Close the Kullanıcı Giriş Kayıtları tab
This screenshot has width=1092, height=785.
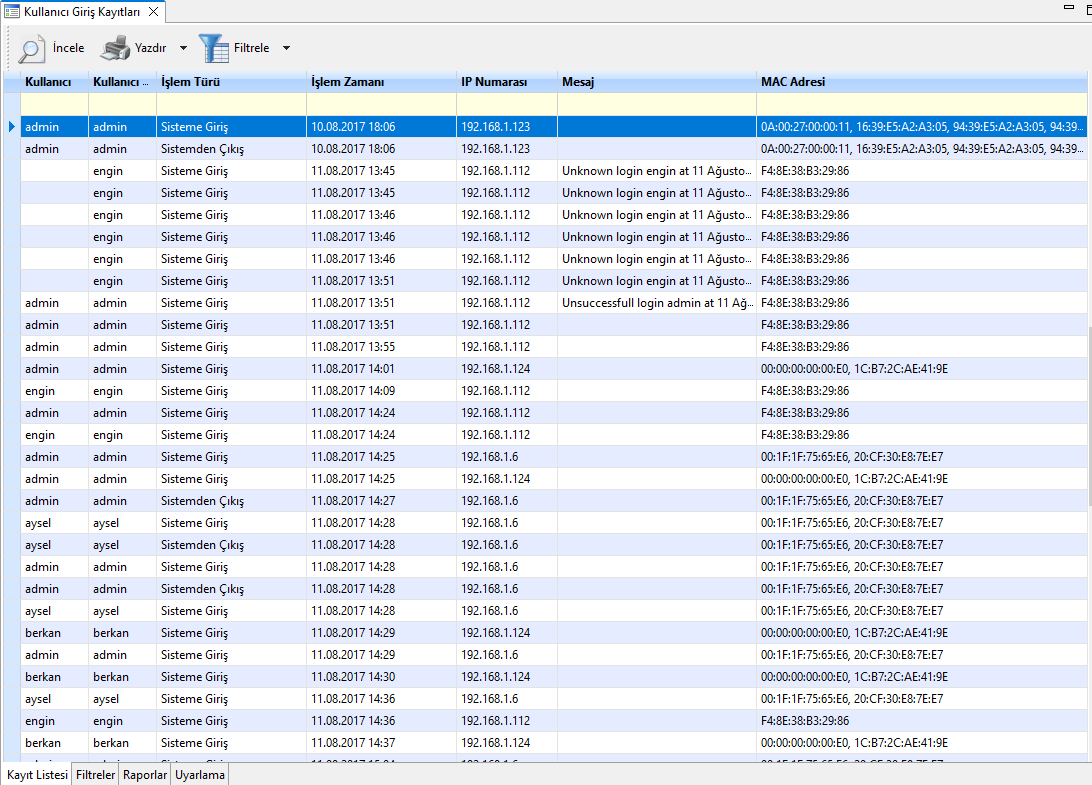(x=153, y=12)
